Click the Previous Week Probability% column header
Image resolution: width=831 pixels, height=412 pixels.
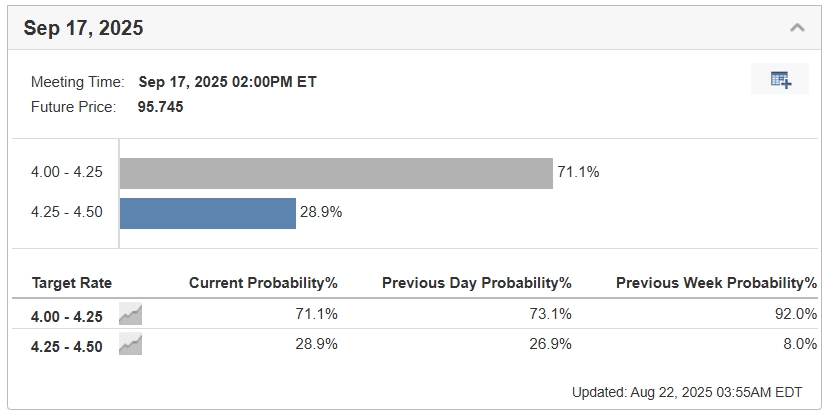pyautogui.click(x=716, y=283)
